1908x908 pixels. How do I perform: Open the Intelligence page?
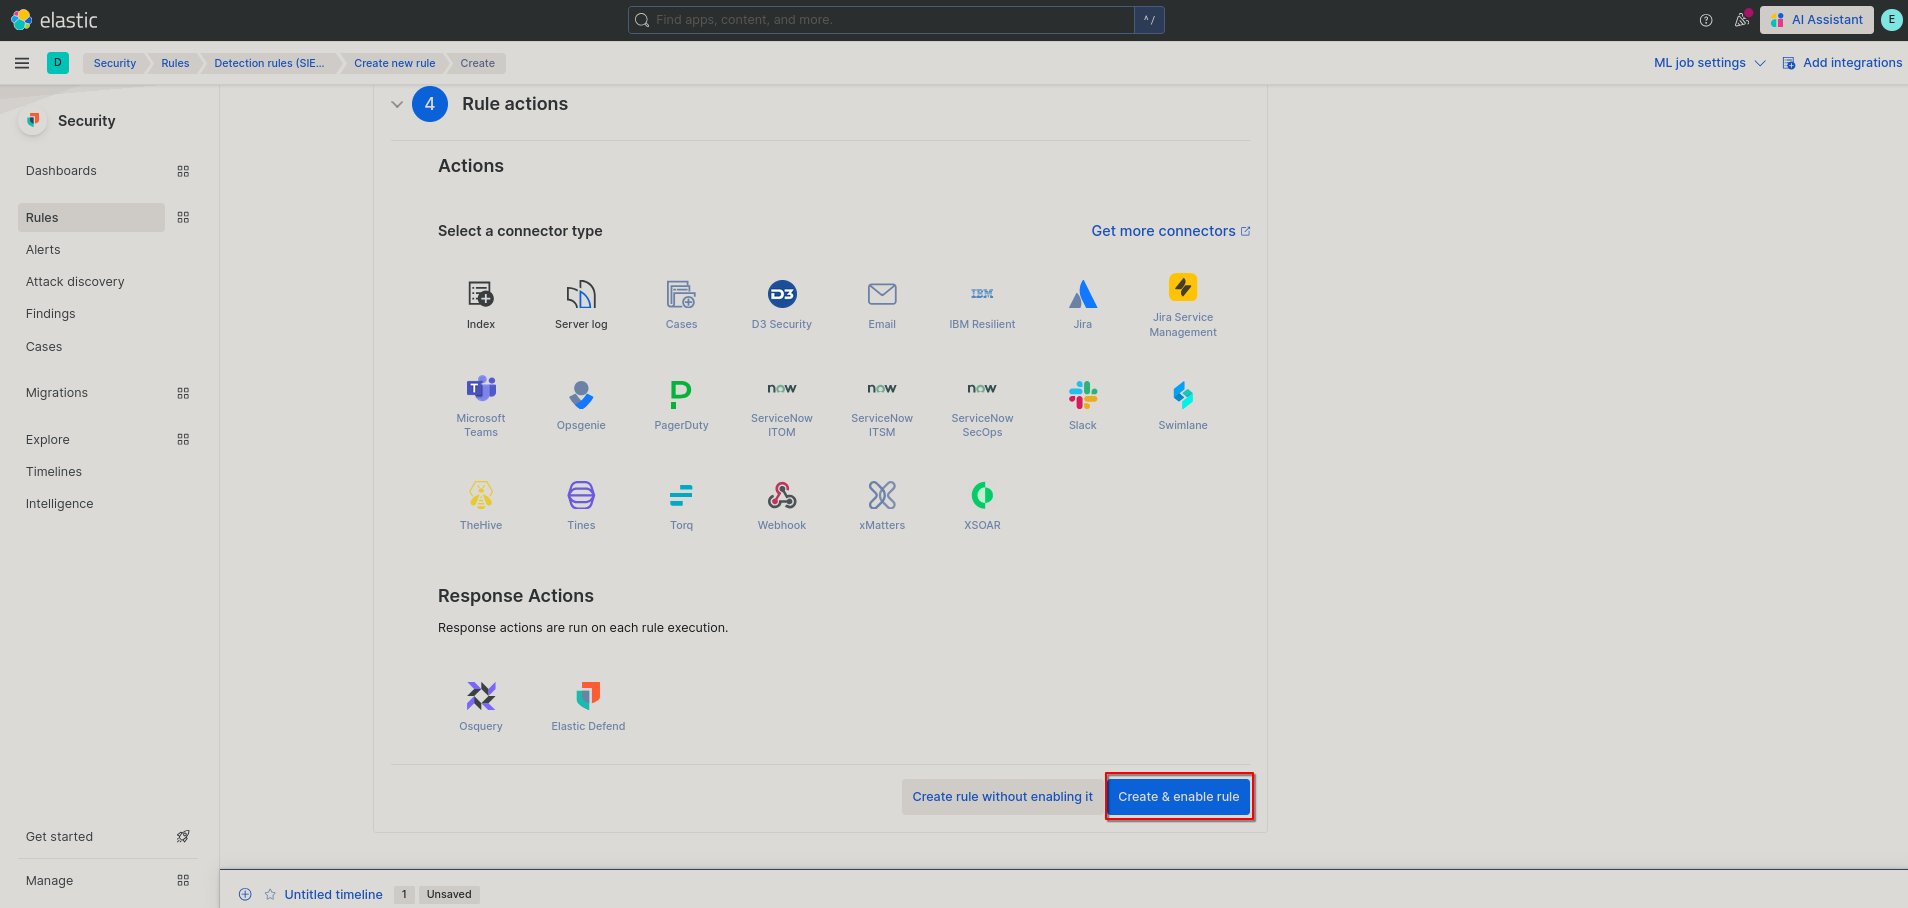[x=59, y=504]
